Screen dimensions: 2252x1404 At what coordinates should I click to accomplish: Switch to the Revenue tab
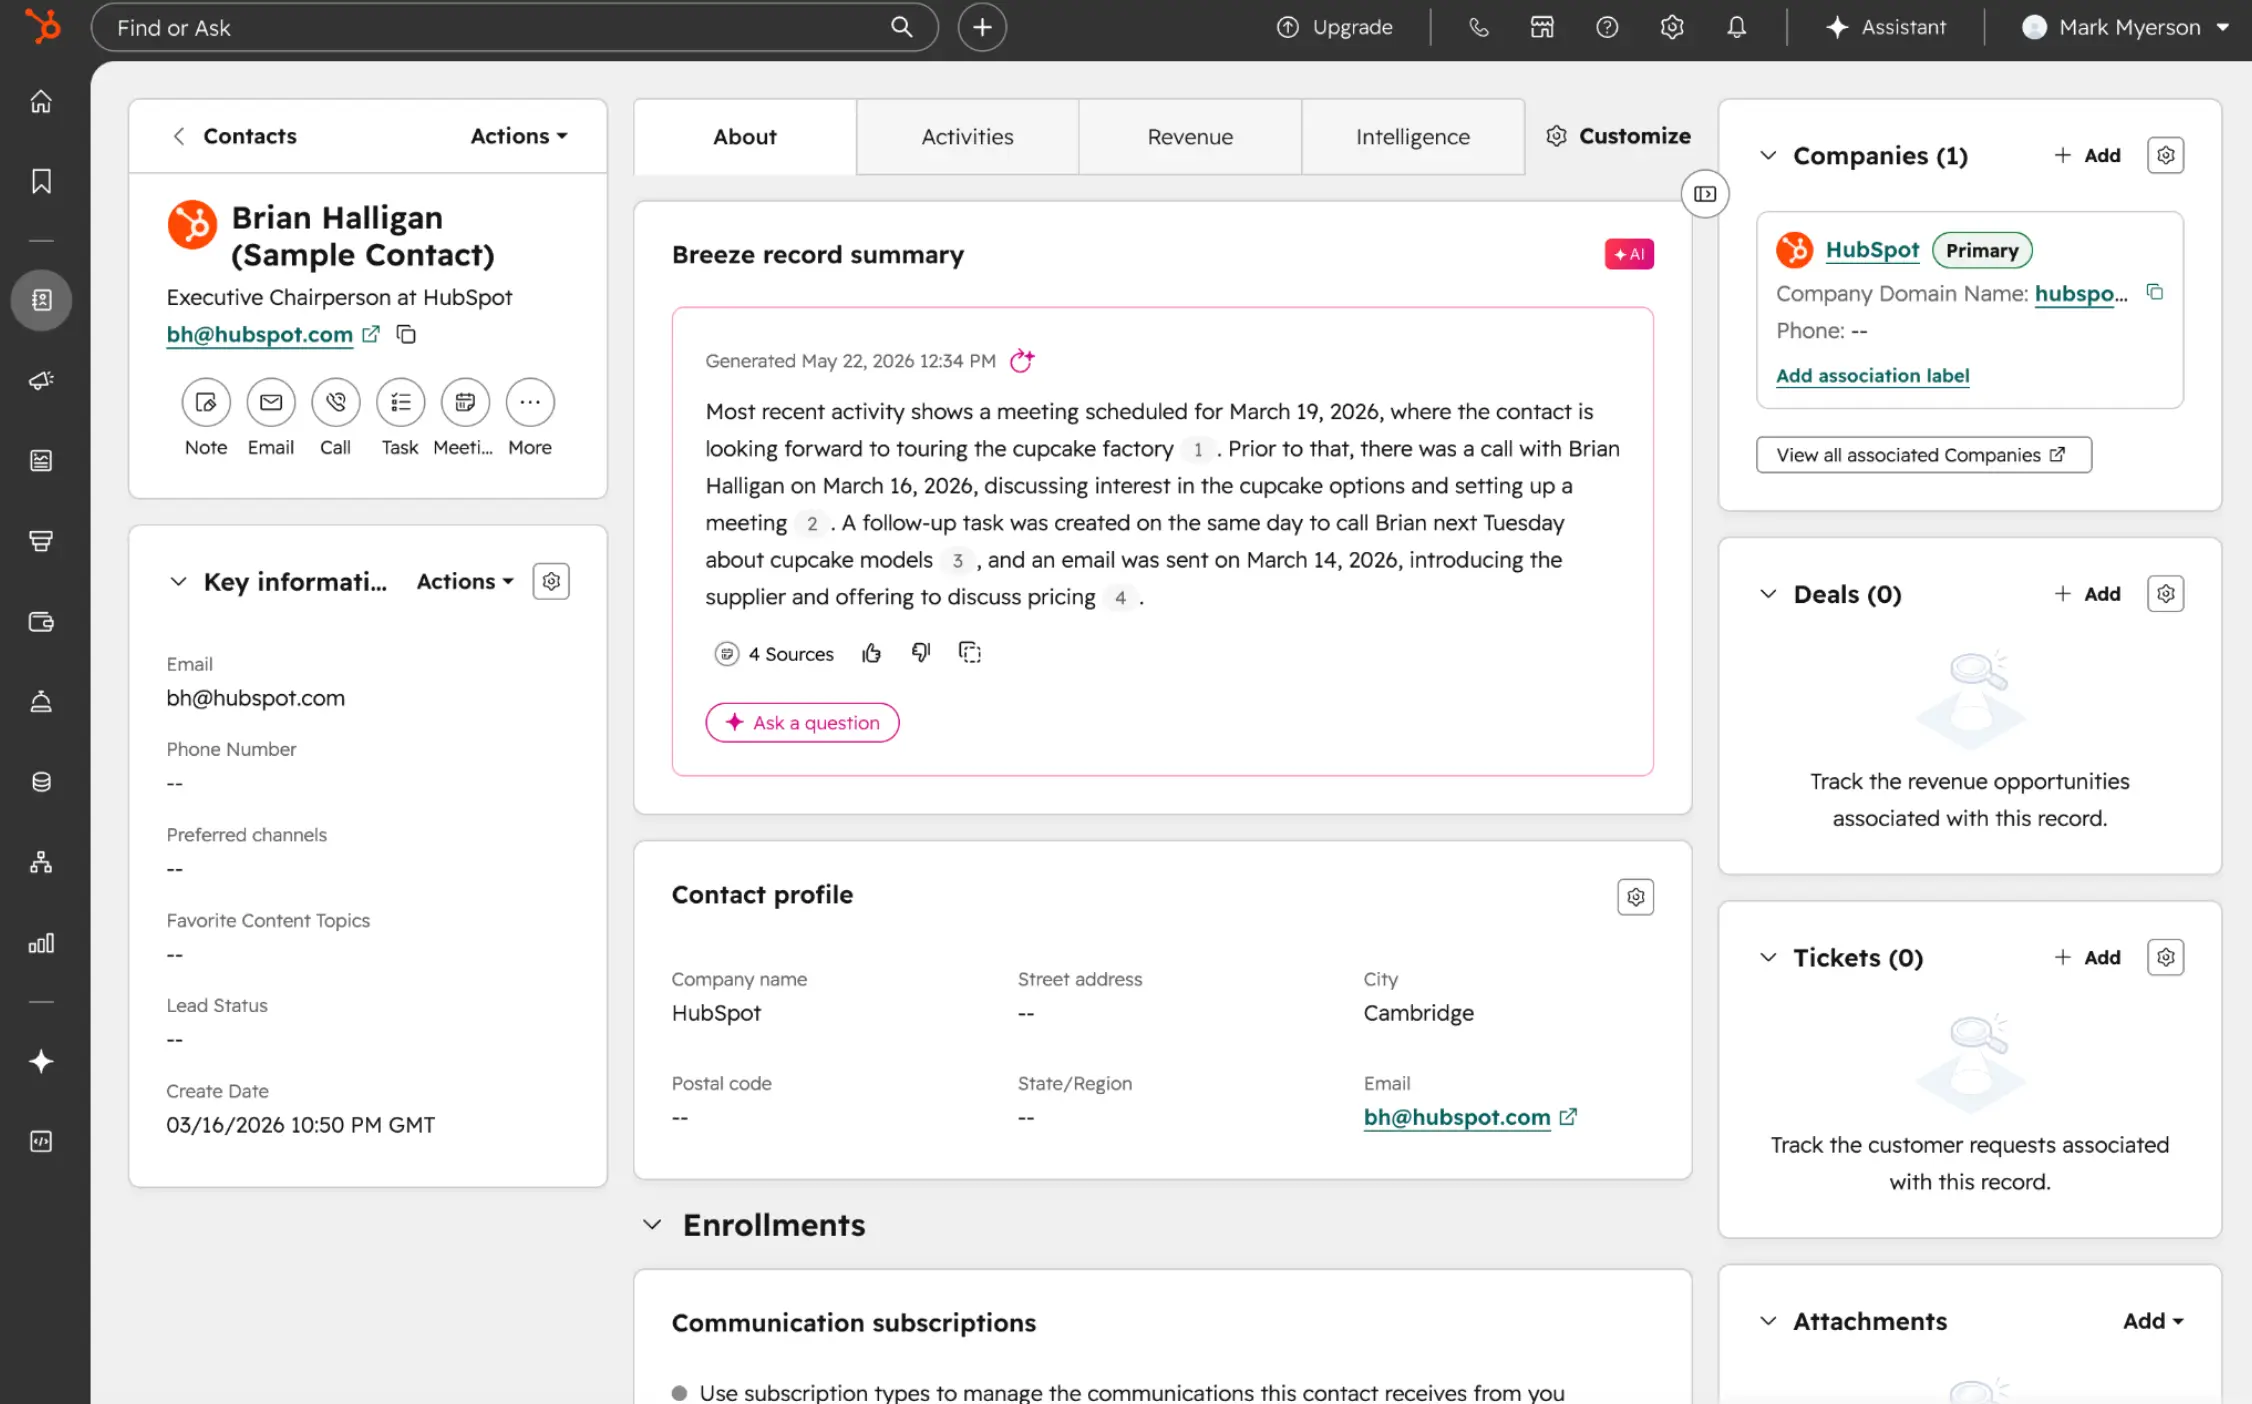coord(1190,137)
